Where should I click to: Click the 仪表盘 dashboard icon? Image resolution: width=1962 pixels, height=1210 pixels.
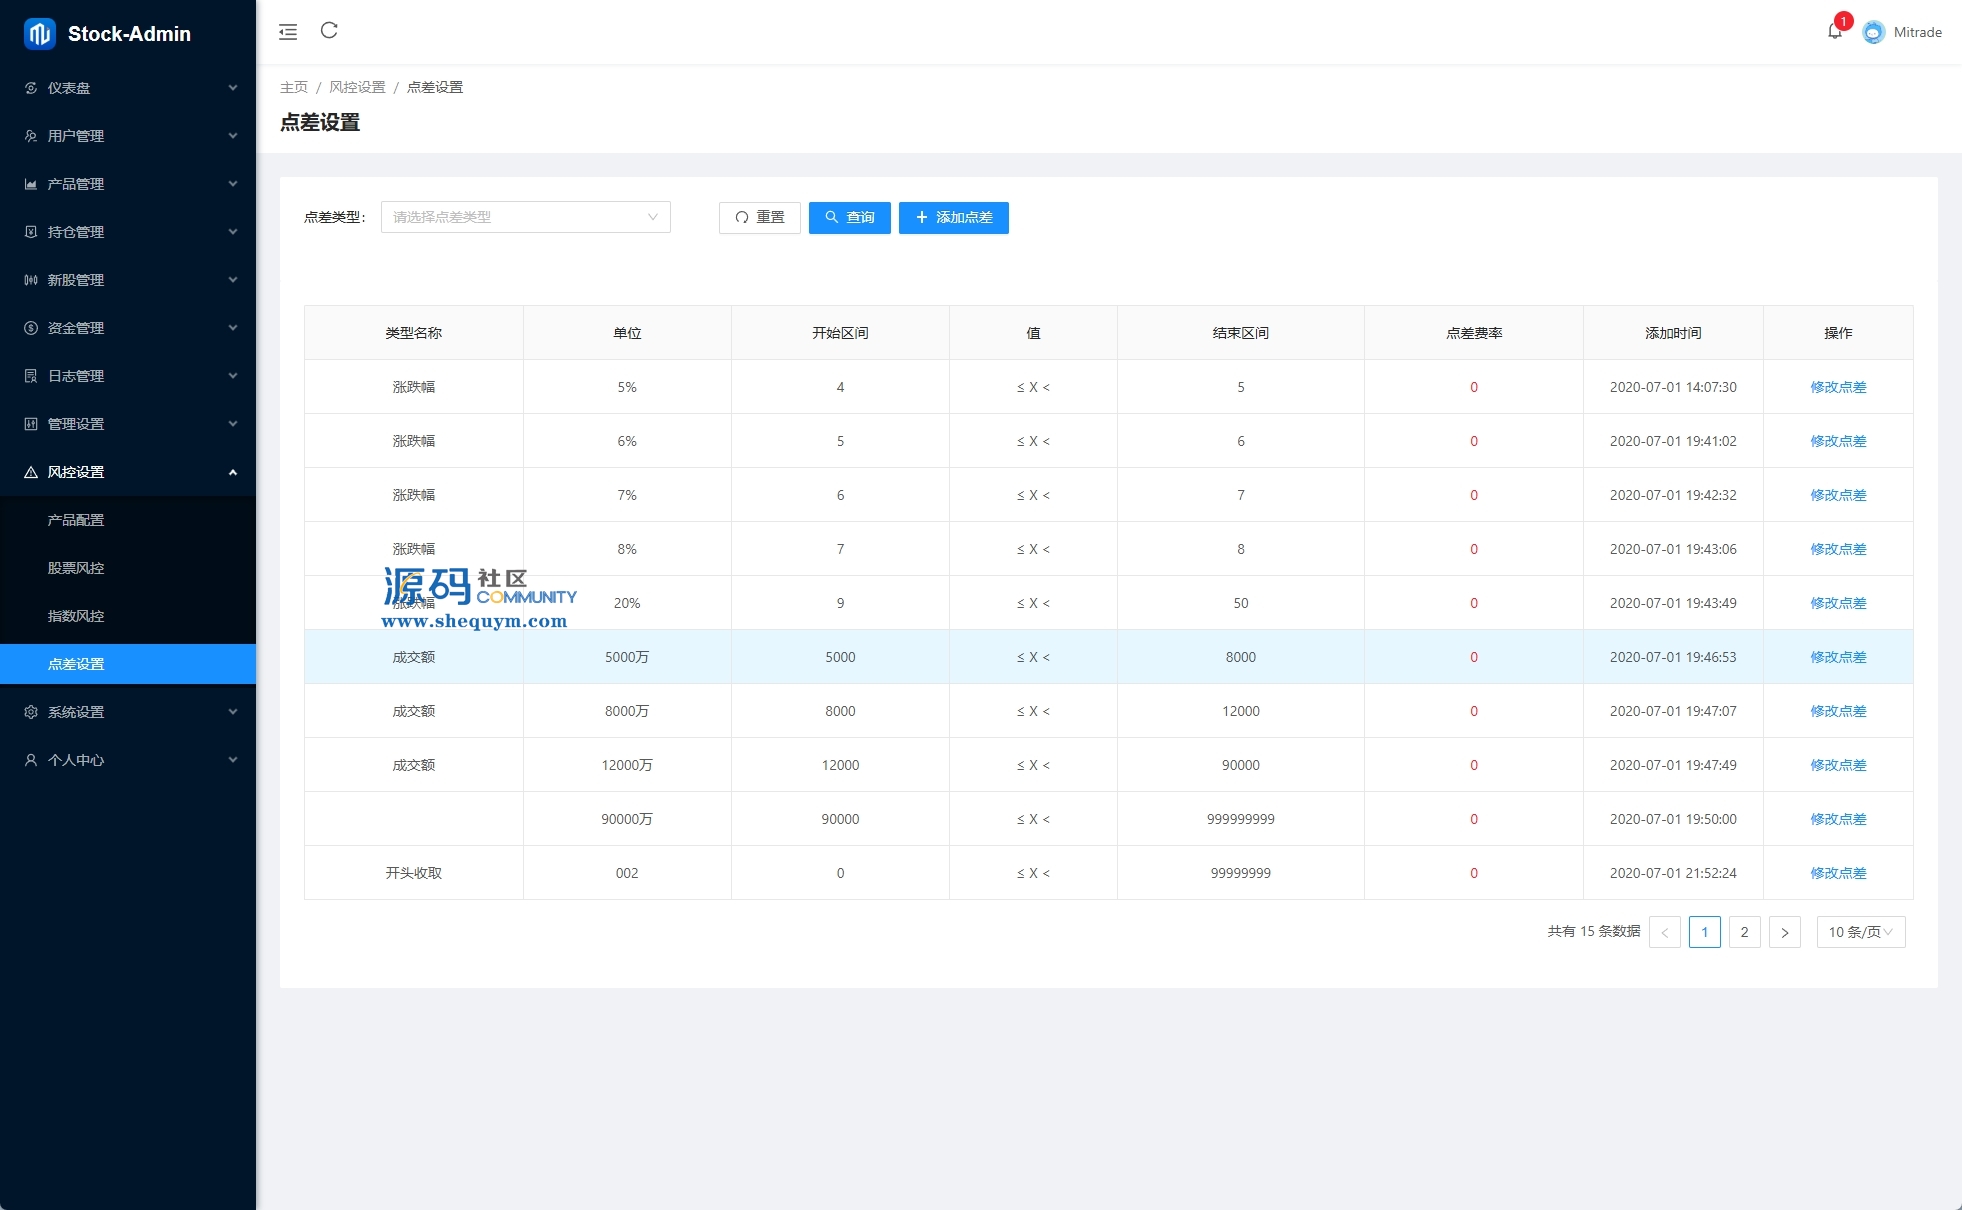point(31,88)
